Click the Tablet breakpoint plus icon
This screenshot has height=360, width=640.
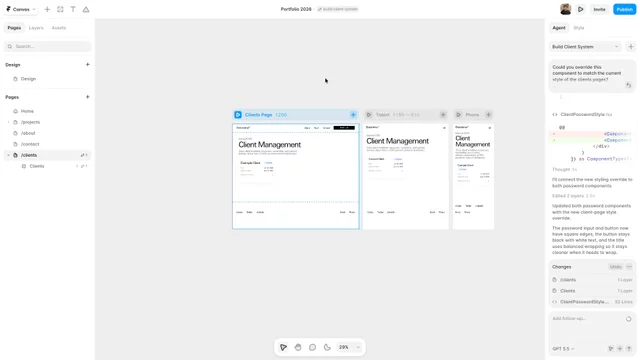(443, 115)
